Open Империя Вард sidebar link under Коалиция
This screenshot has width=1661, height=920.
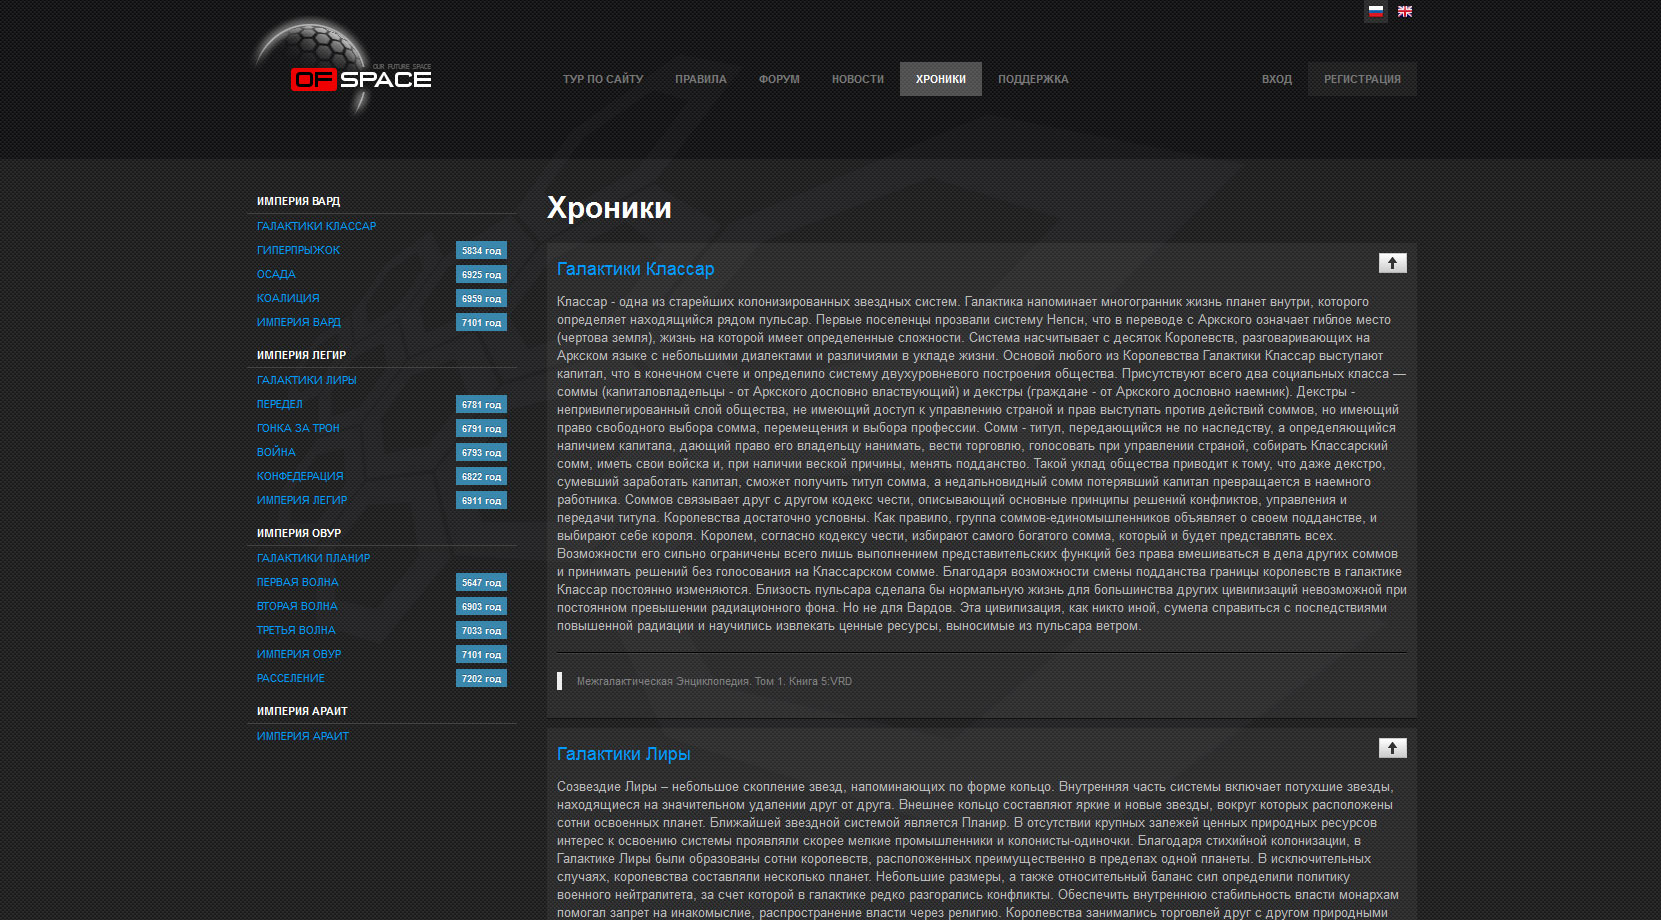coord(299,322)
